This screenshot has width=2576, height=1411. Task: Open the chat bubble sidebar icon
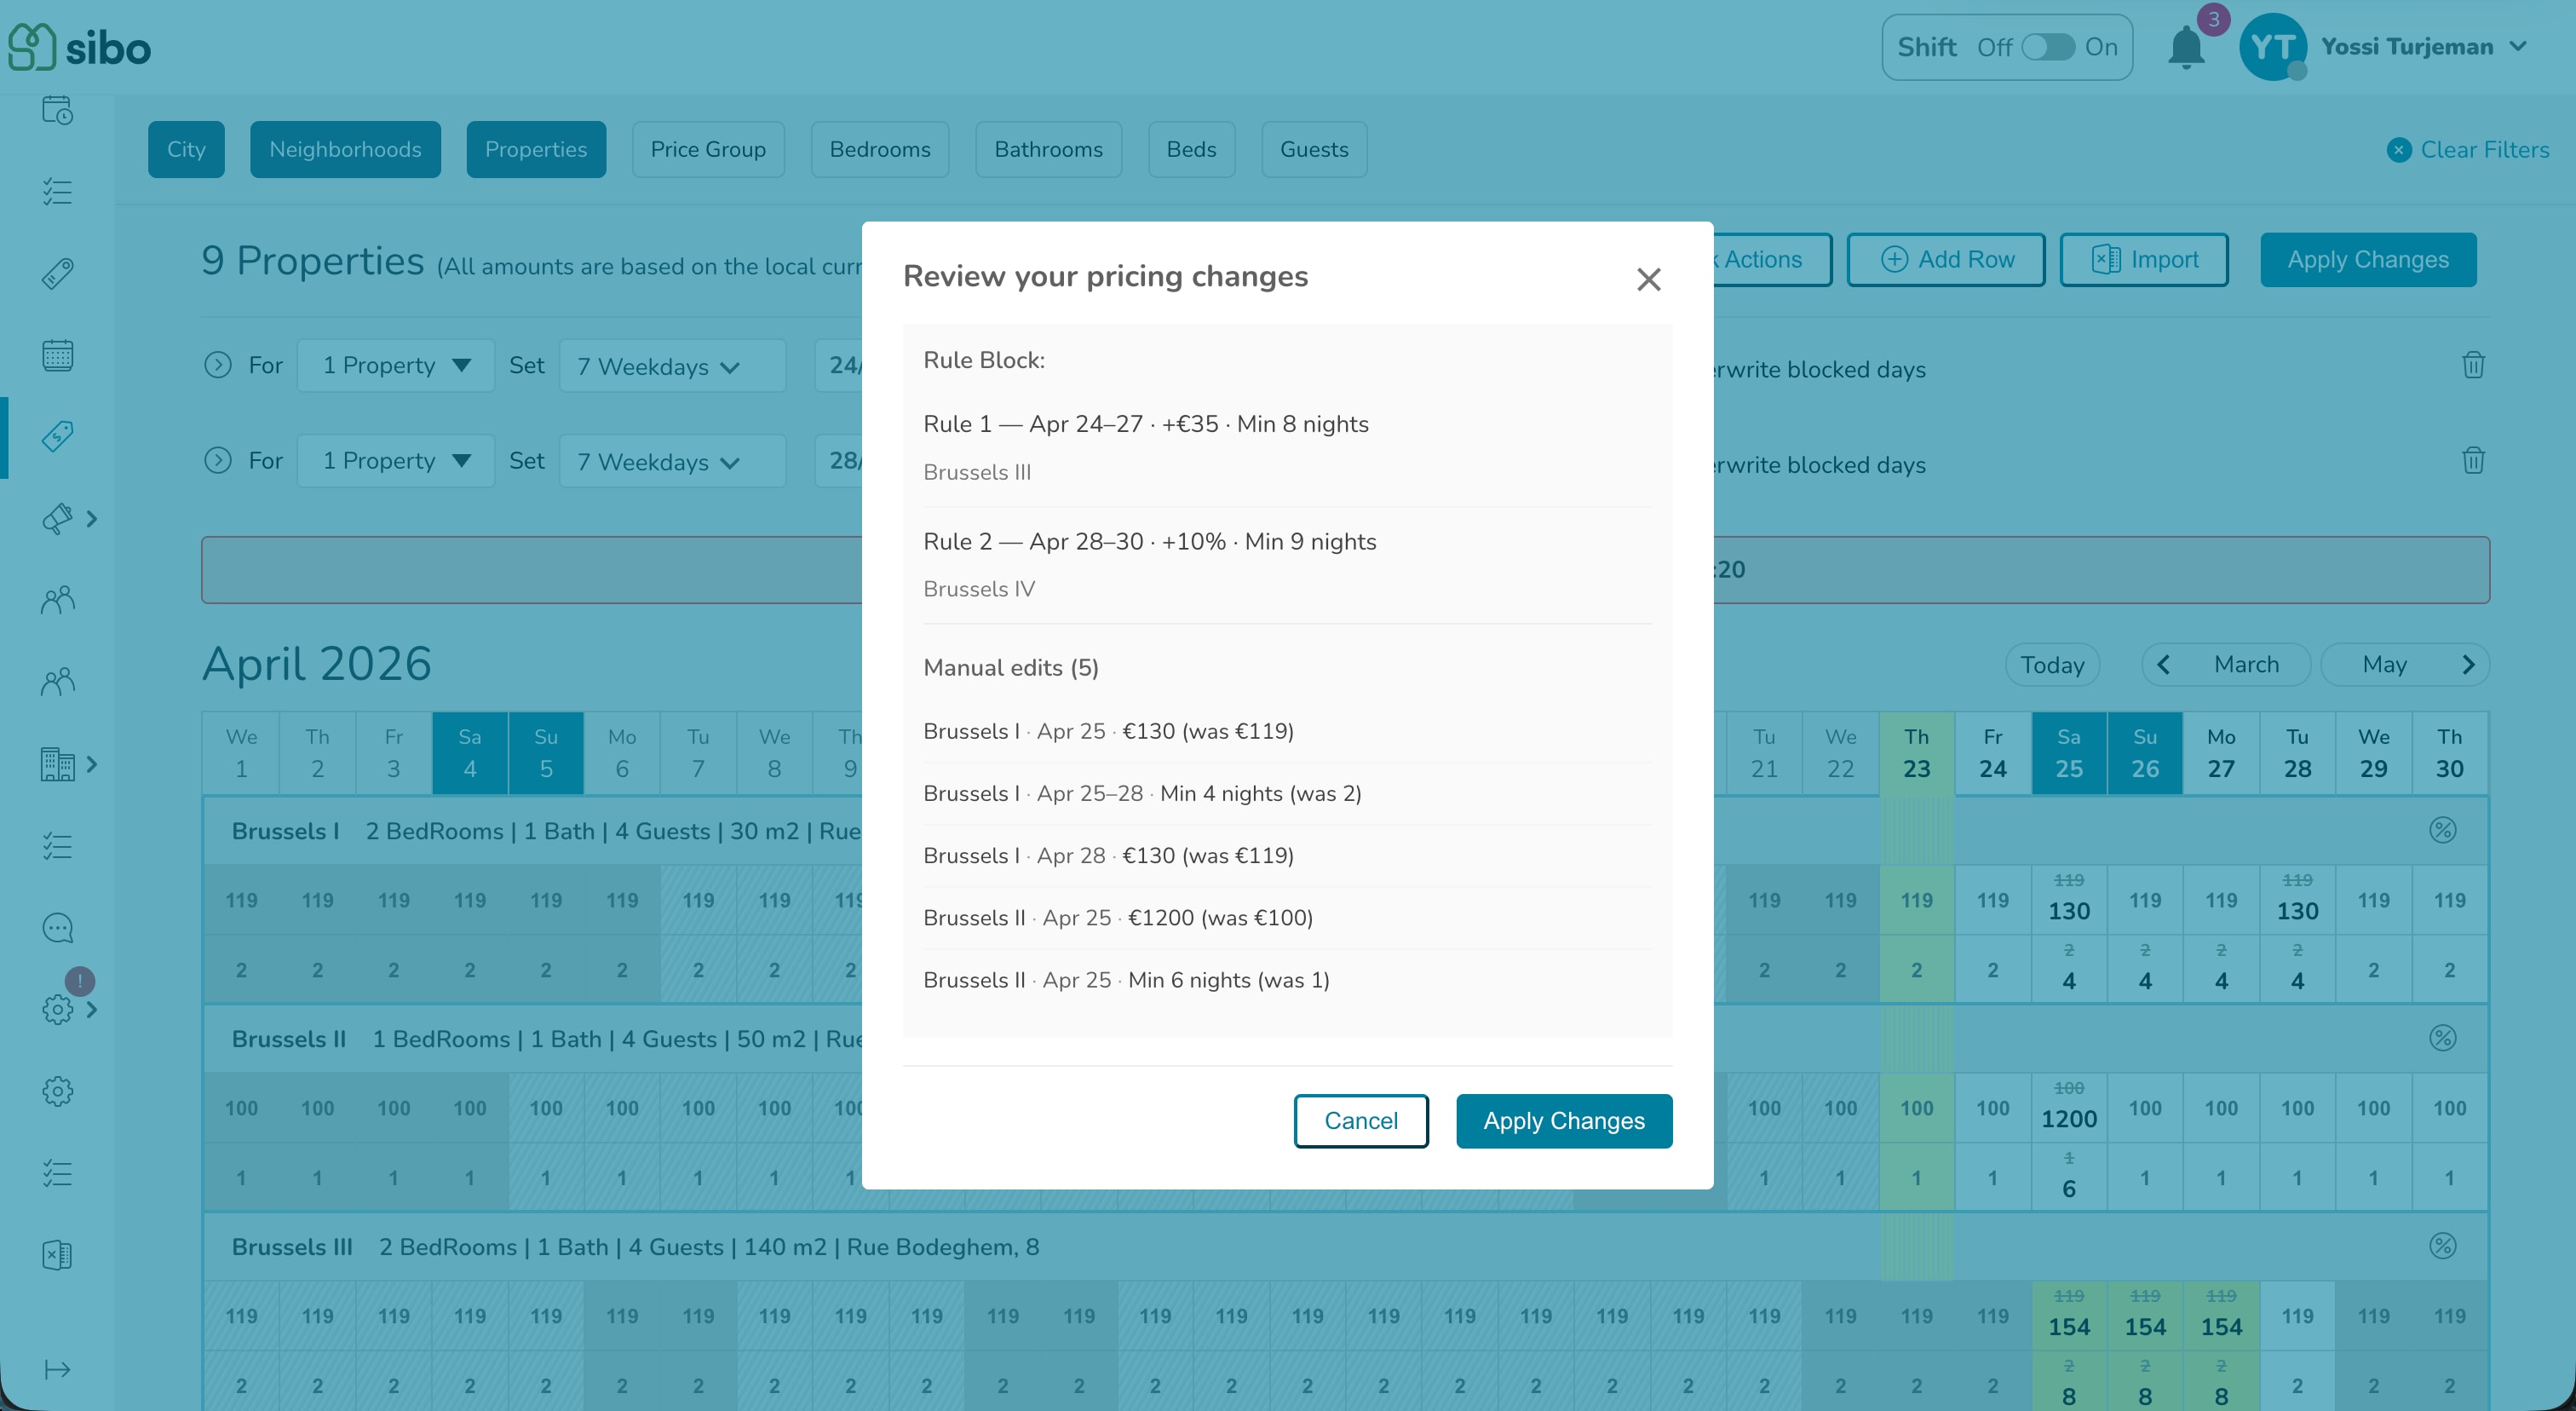click(57, 928)
